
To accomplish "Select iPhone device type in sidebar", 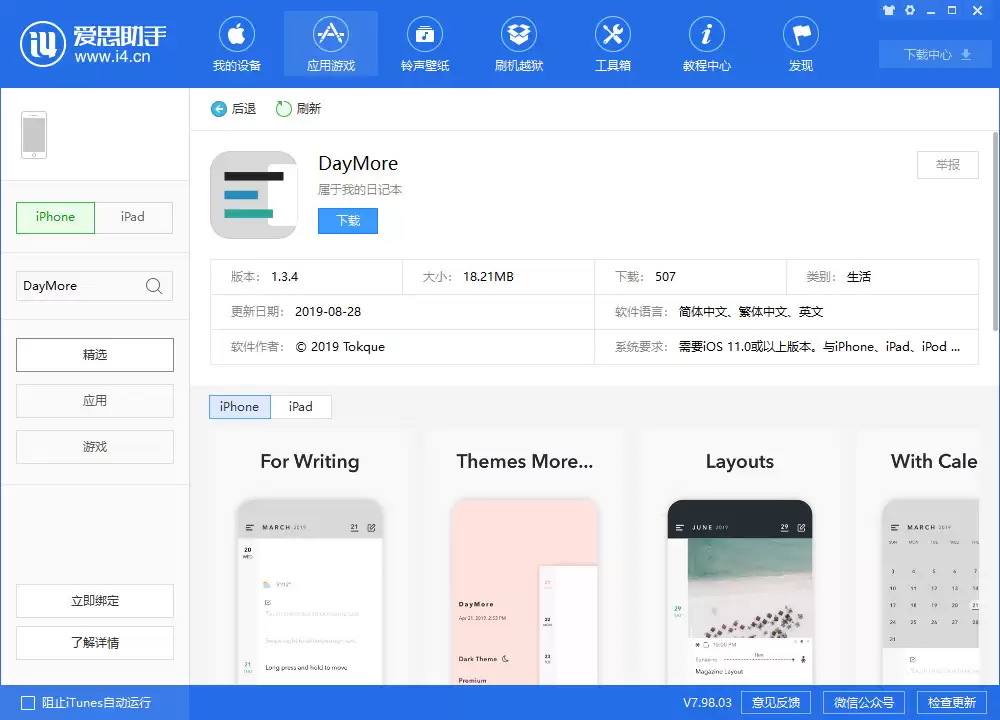I will click(55, 217).
